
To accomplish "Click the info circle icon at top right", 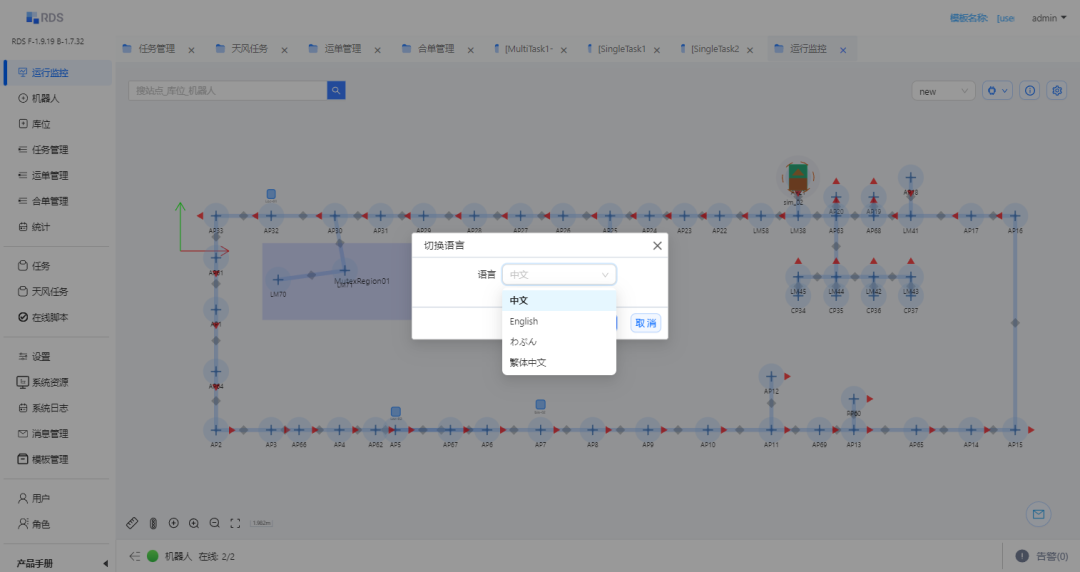I will click(x=1029, y=91).
